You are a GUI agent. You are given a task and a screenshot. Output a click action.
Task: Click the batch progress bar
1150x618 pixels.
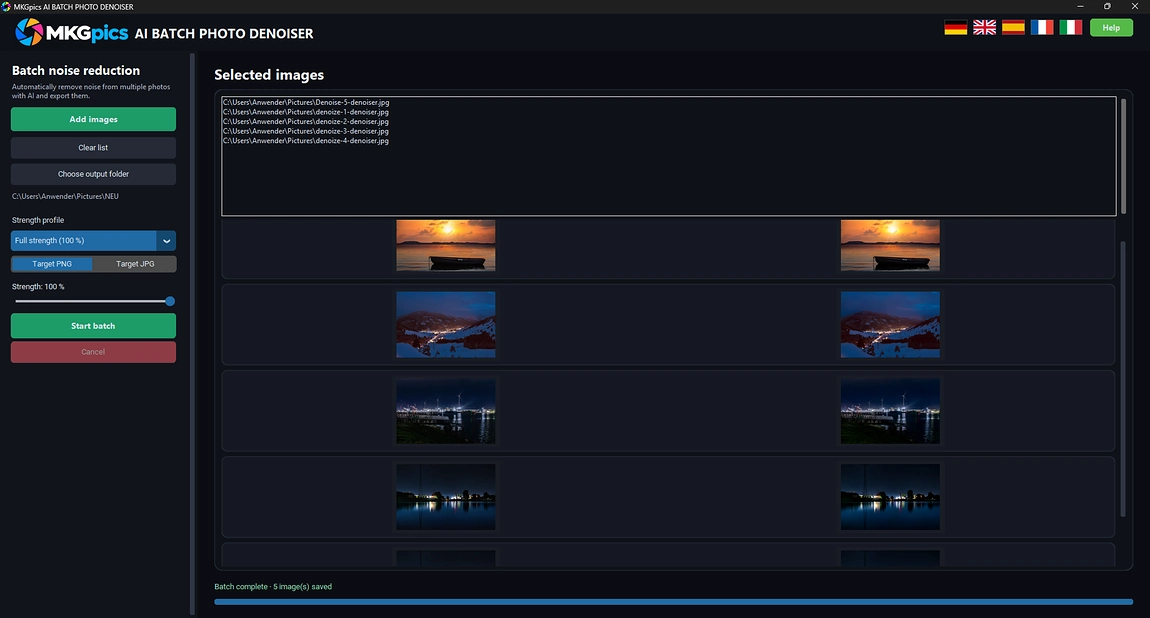coord(673,602)
